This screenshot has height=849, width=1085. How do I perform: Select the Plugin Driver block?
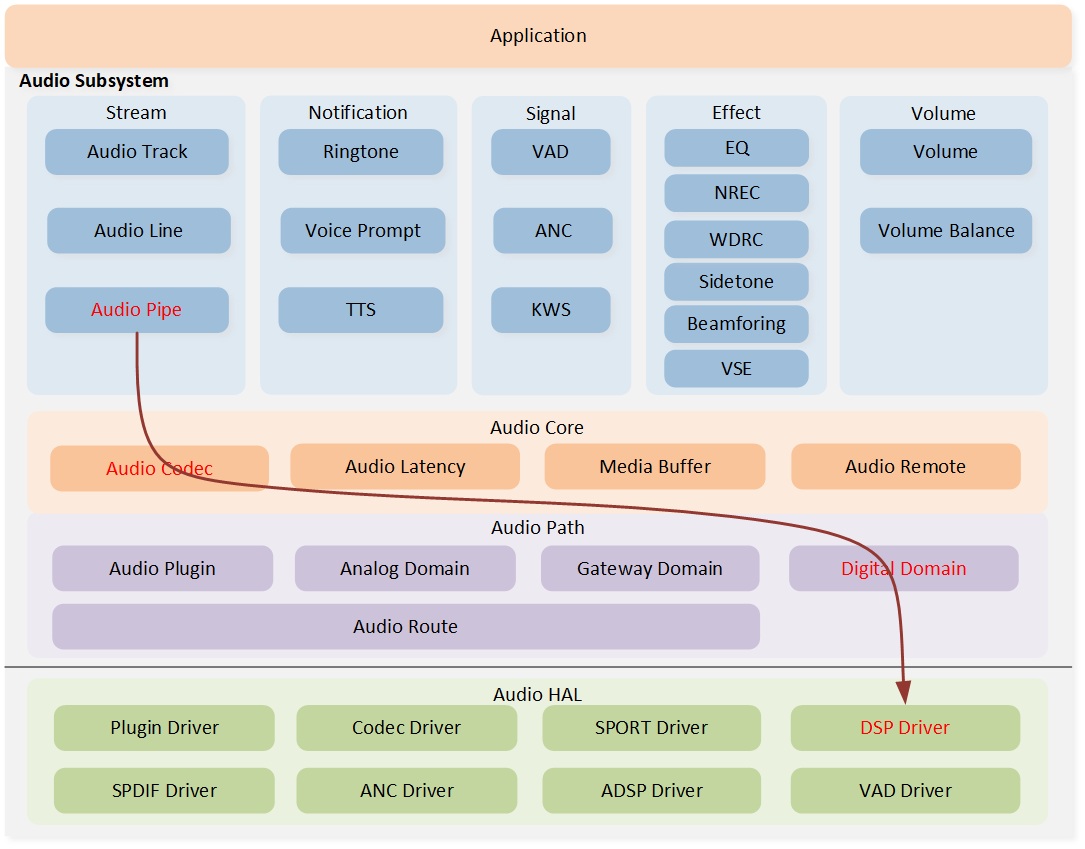[164, 728]
